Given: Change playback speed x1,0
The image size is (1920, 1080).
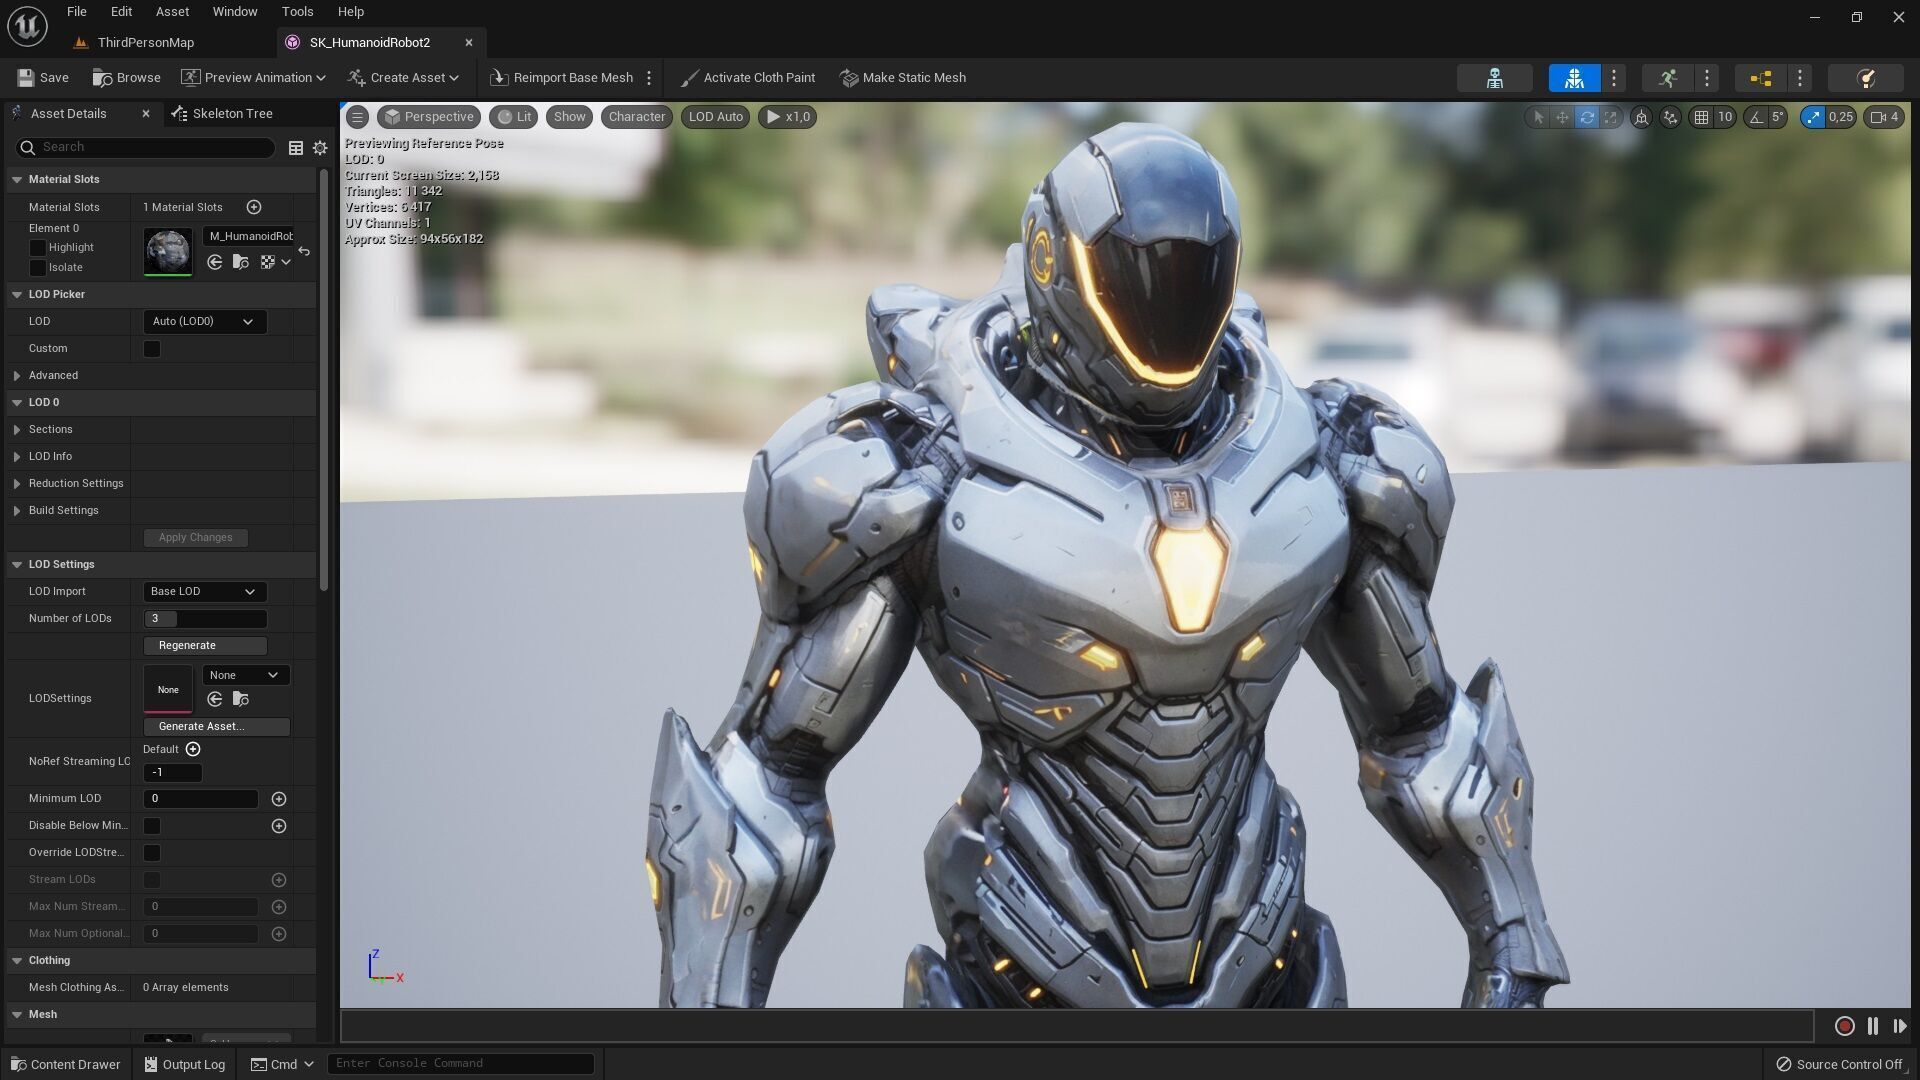Looking at the screenshot, I should [x=787, y=117].
